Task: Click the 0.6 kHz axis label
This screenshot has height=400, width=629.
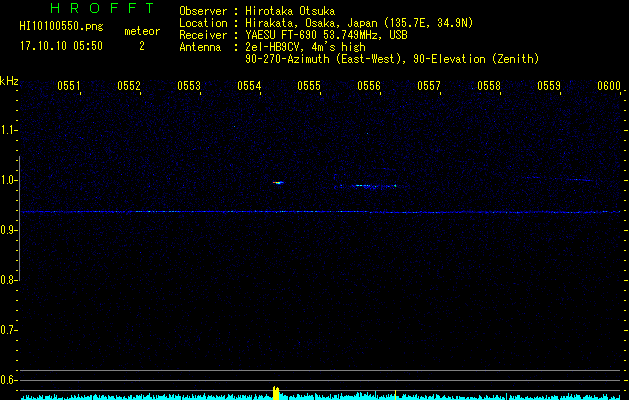Action: coord(8,380)
